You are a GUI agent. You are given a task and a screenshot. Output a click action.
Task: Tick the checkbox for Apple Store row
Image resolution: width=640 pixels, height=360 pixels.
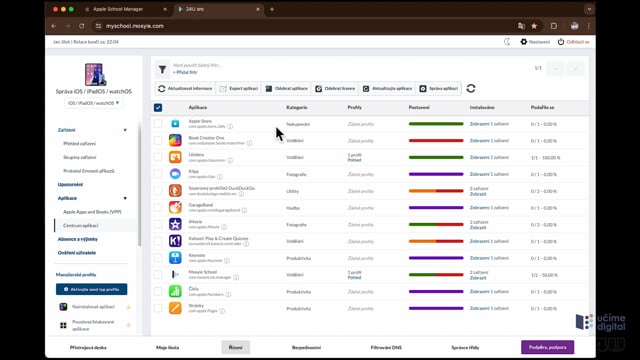(158, 124)
